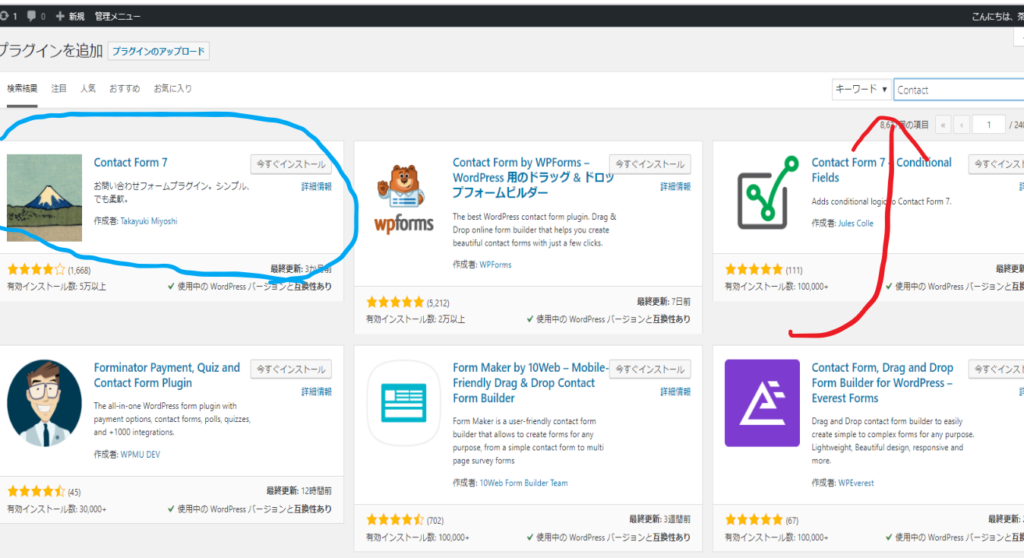Open 詳細情報 for Form Maker by 10Web
The image size is (1024, 558).
pyautogui.click(x=675, y=391)
